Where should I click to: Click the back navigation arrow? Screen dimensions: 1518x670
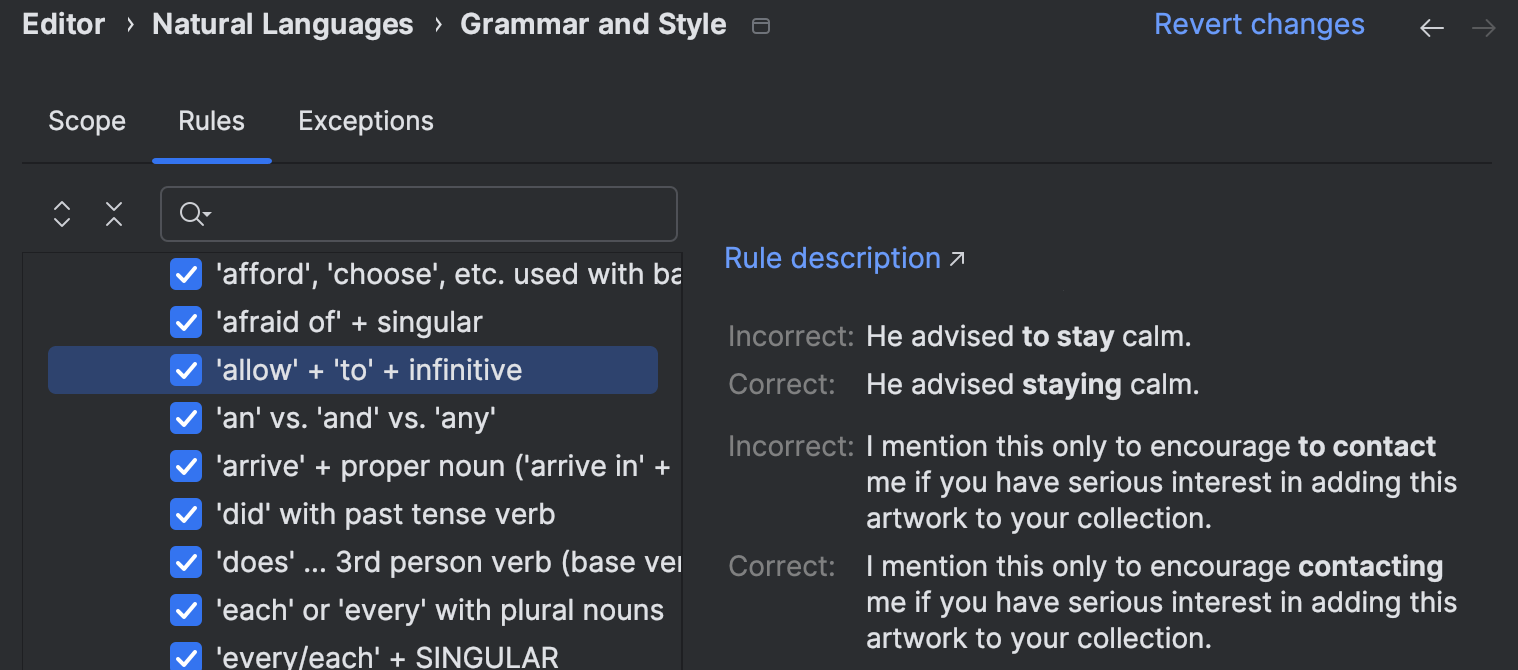(x=1432, y=28)
